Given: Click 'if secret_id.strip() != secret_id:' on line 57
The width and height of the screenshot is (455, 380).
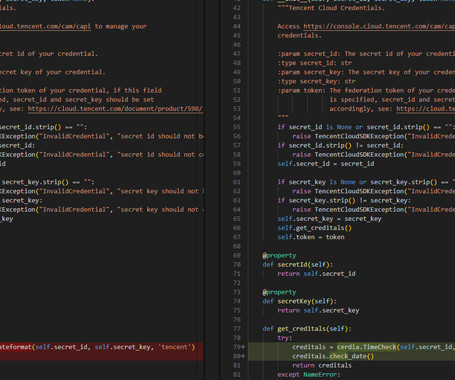Looking at the screenshot, I should [340, 145].
